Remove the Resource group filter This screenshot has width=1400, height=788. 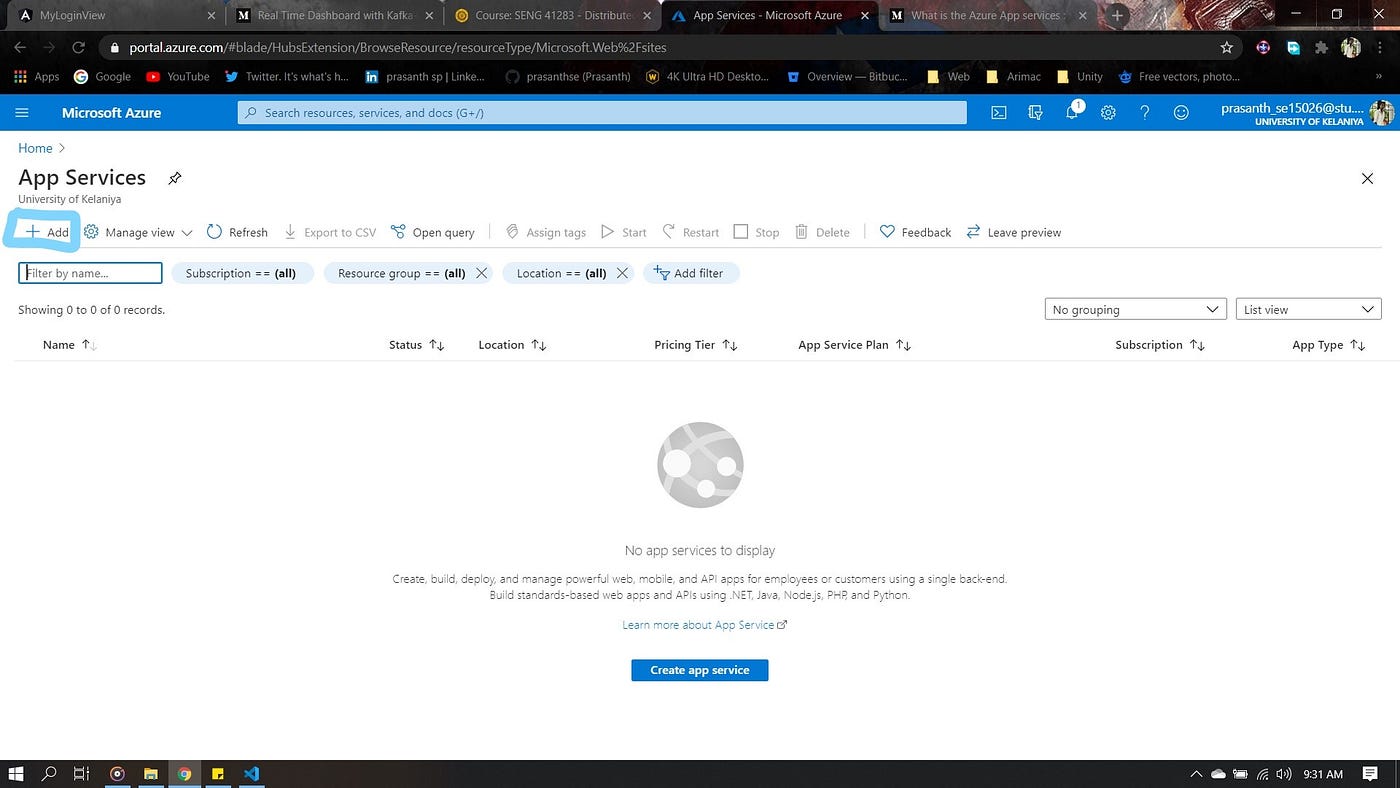coord(481,273)
